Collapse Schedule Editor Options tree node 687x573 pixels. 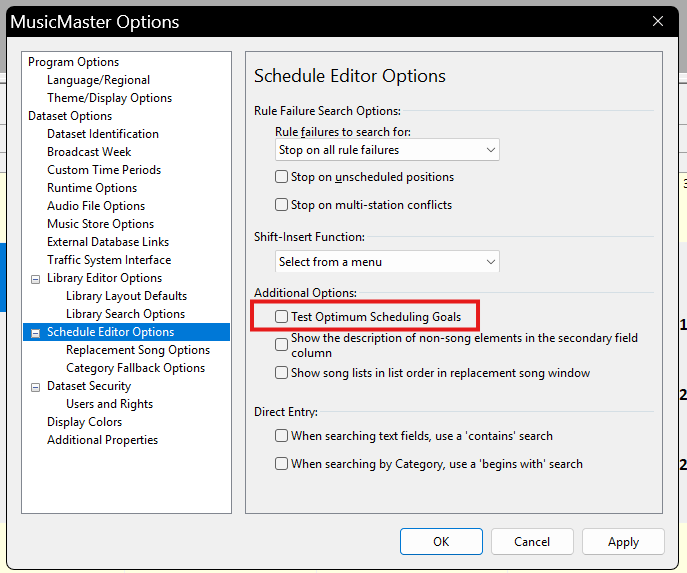pos(35,333)
